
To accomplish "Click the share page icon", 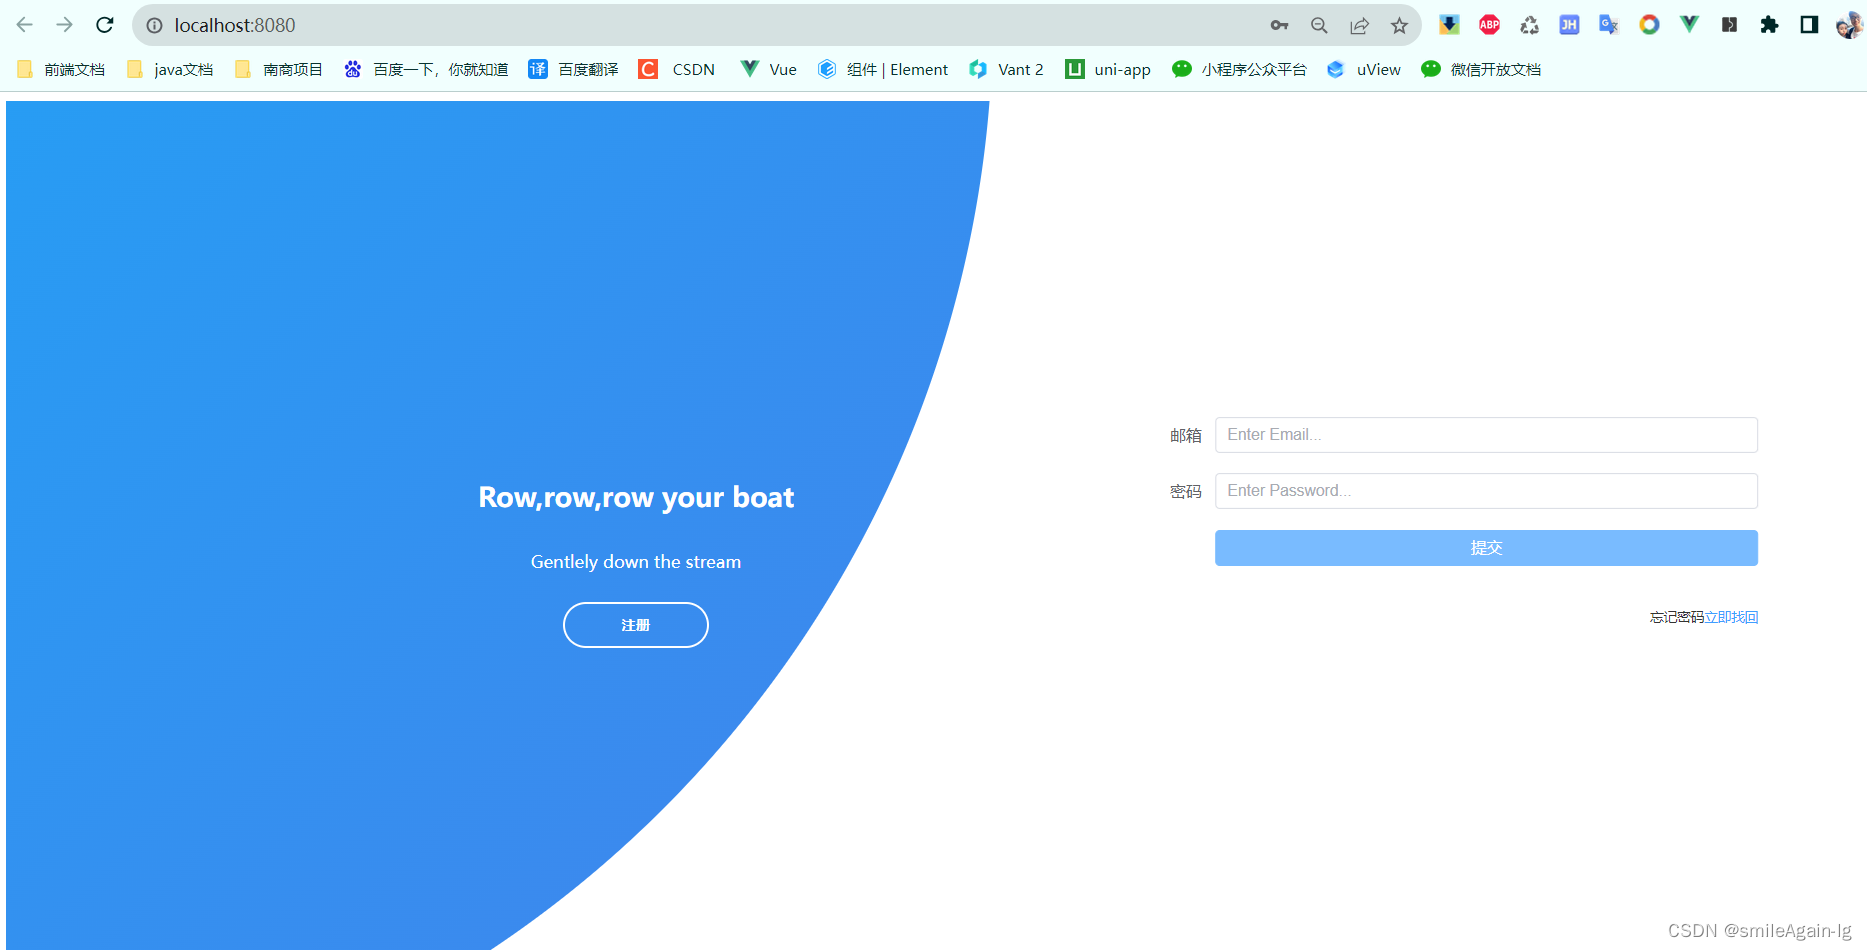I will (1359, 26).
